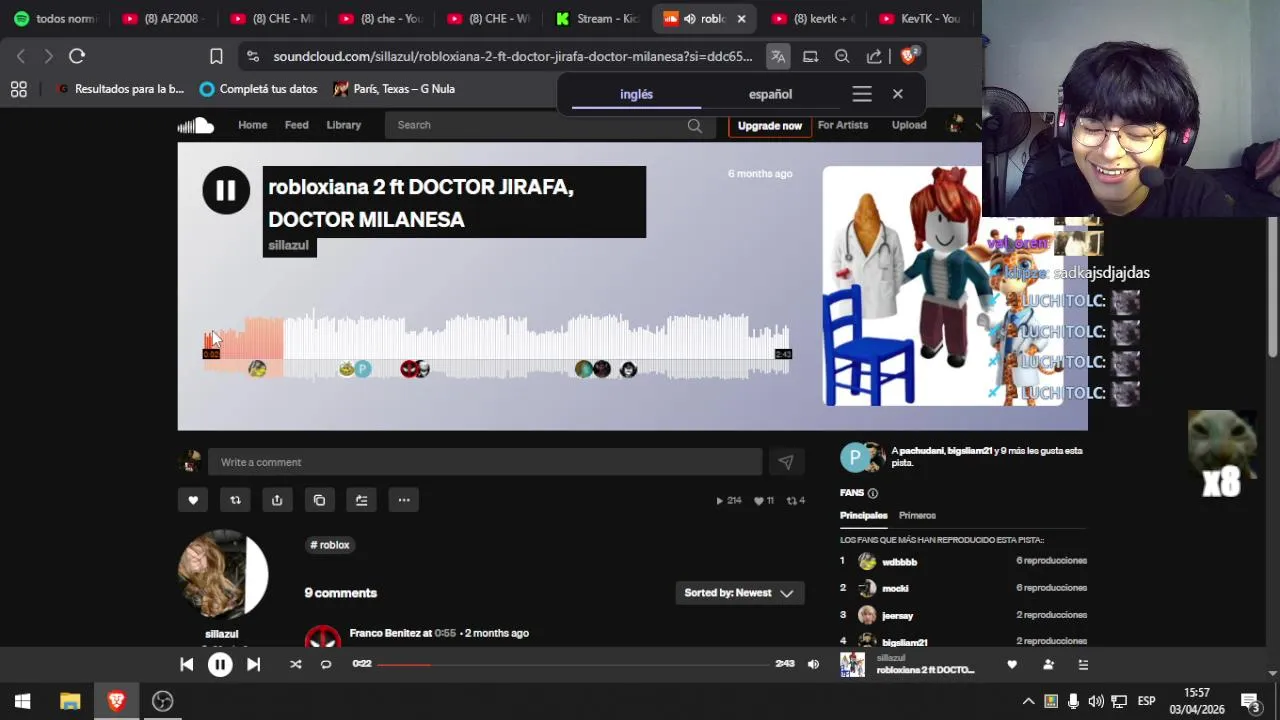The image size is (1280, 720).
Task: Open Completá tus datos bookmark
Action: pos(258,89)
